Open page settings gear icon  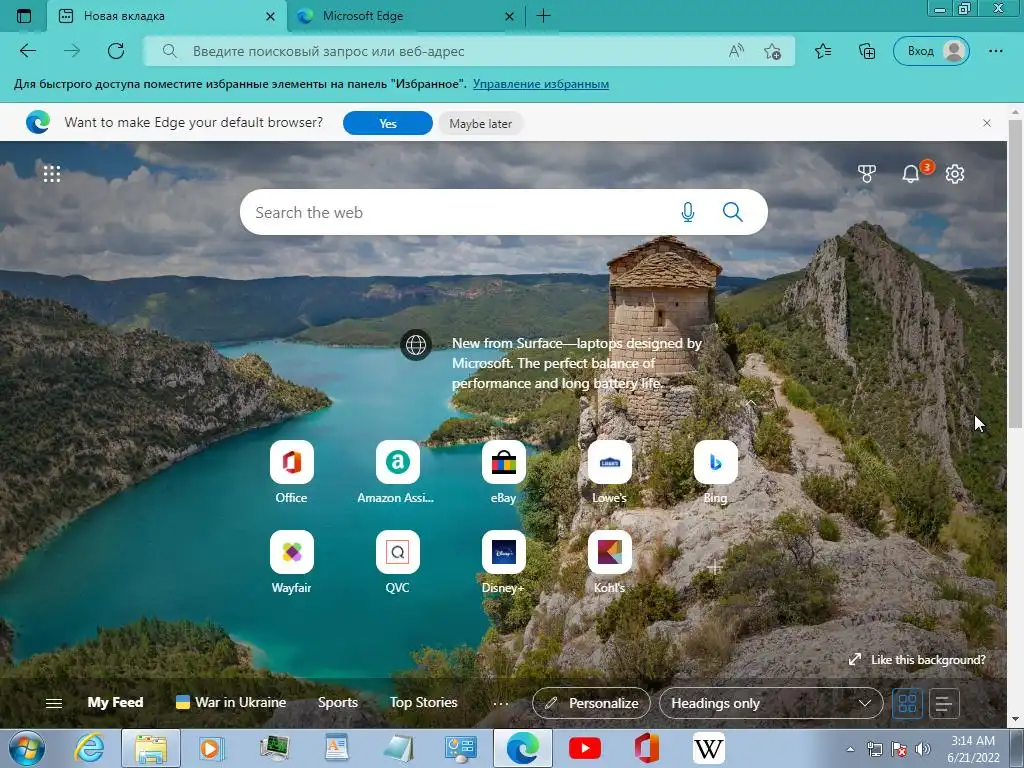click(x=955, y=174)
